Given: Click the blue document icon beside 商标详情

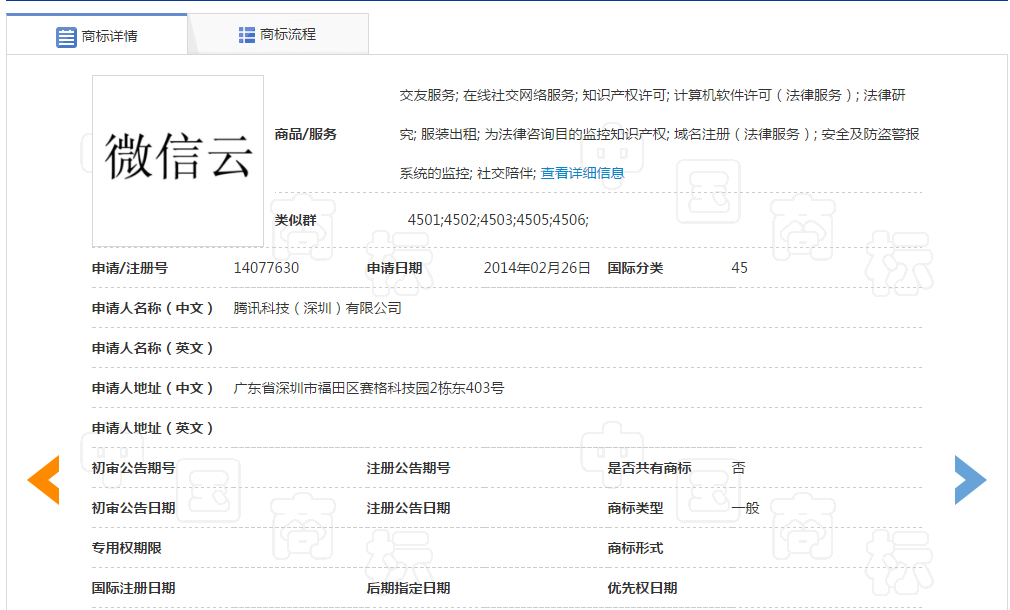Looking at the screenshot, I should point(66,37).
